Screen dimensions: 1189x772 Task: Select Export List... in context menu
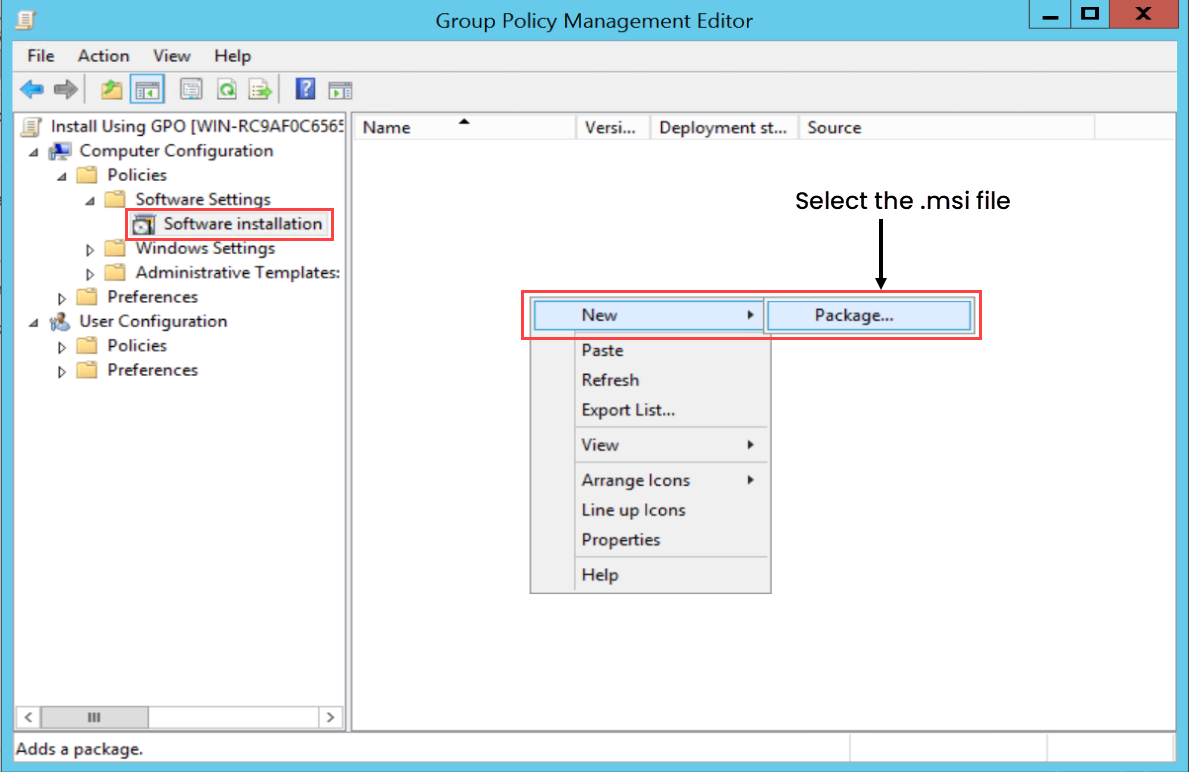tap(628, 410)
